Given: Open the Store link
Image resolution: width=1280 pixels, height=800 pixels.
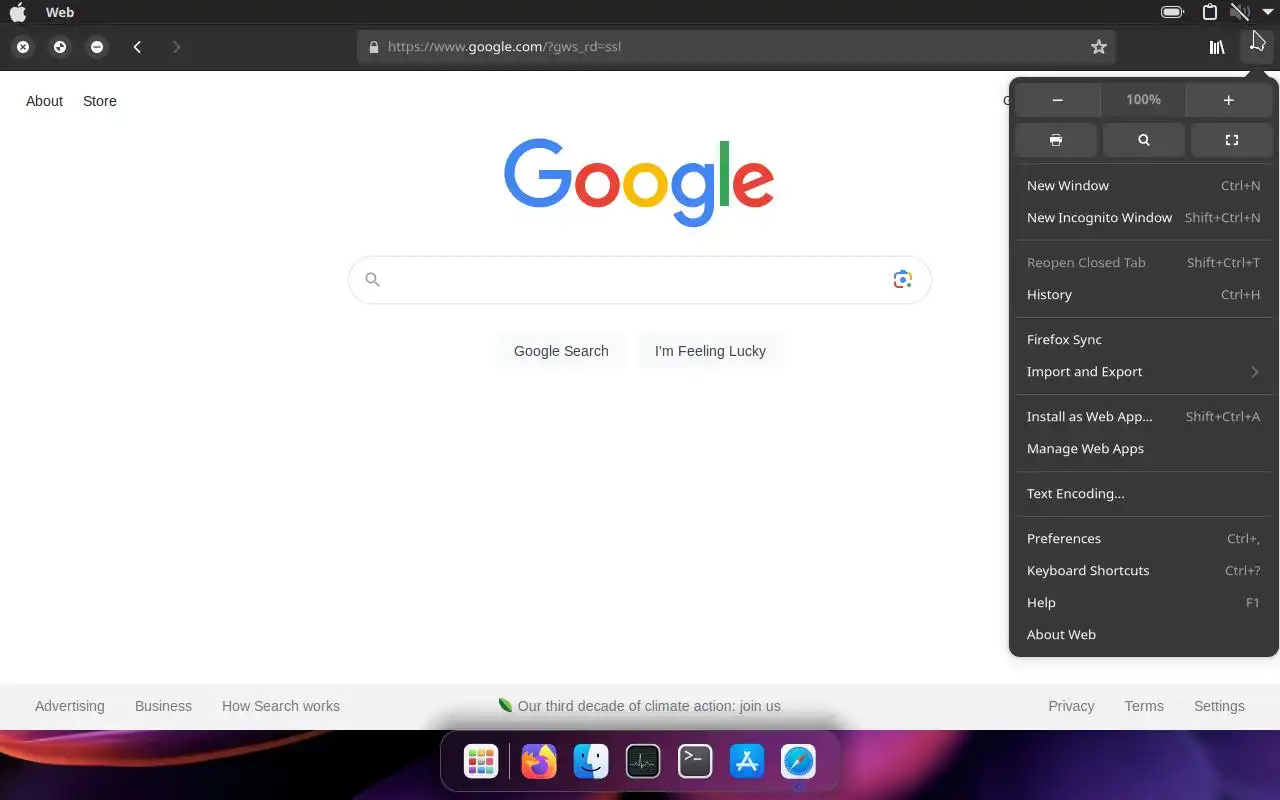Looking at the screenshot, I should [x=100, y=101].
